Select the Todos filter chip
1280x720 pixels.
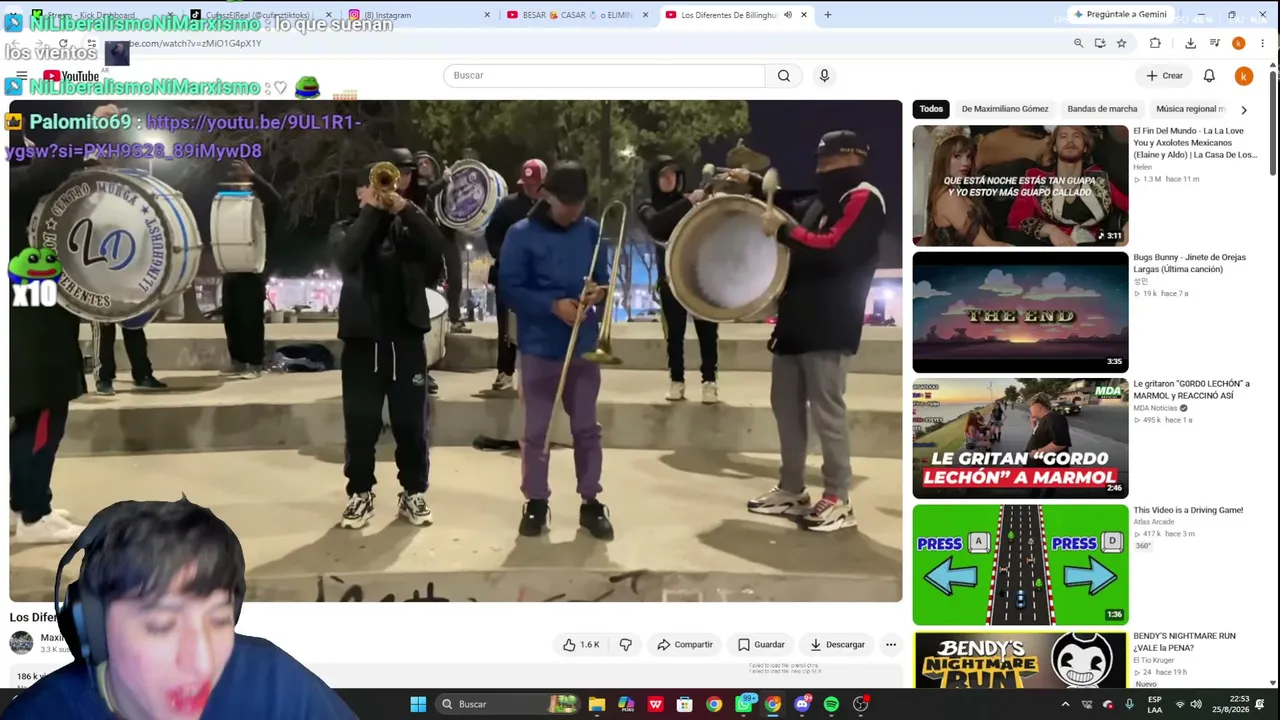(x=931, y=109)
